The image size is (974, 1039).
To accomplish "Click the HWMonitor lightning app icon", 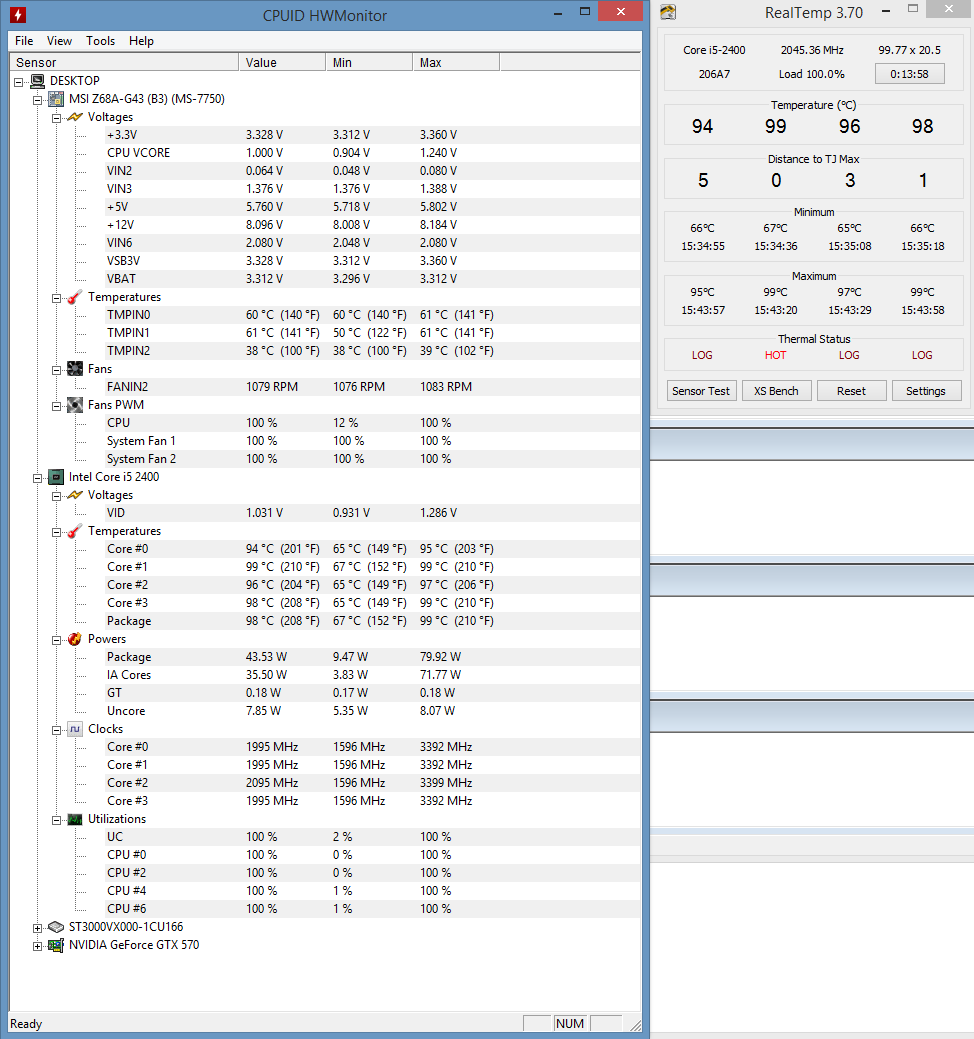I will click(x=18, y=15).
